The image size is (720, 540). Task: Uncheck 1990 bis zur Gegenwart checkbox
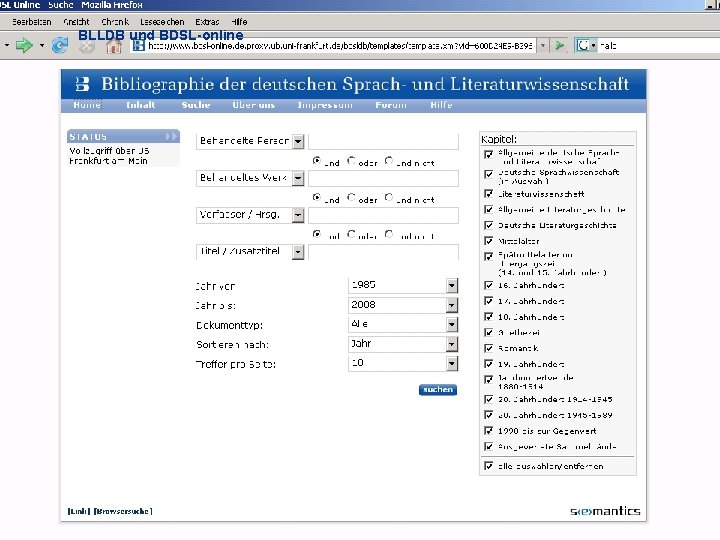pos(489,431)
